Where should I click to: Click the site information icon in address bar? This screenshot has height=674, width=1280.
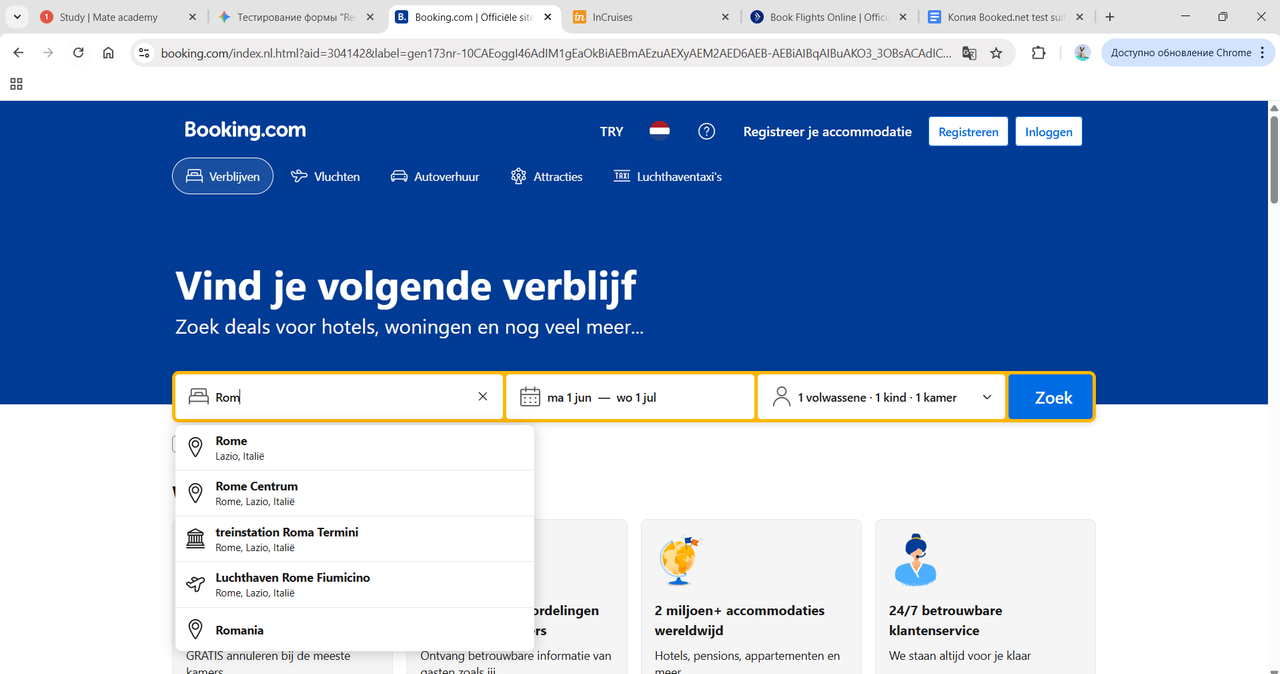point(144,53)
